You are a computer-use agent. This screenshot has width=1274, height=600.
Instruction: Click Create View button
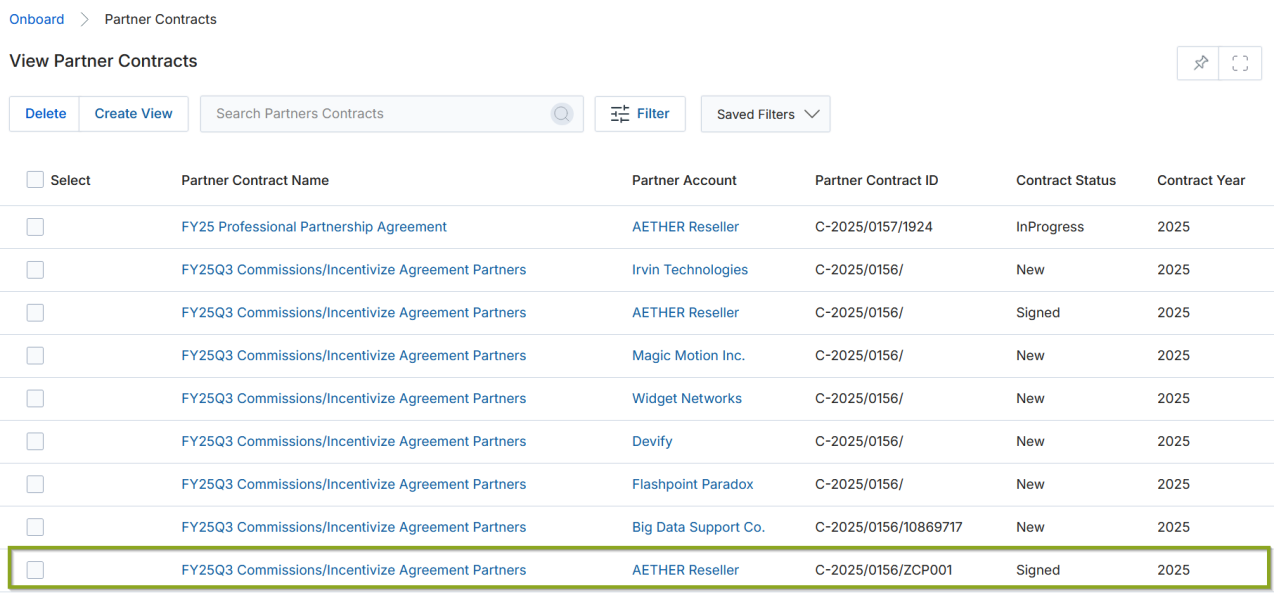(133, 114)
